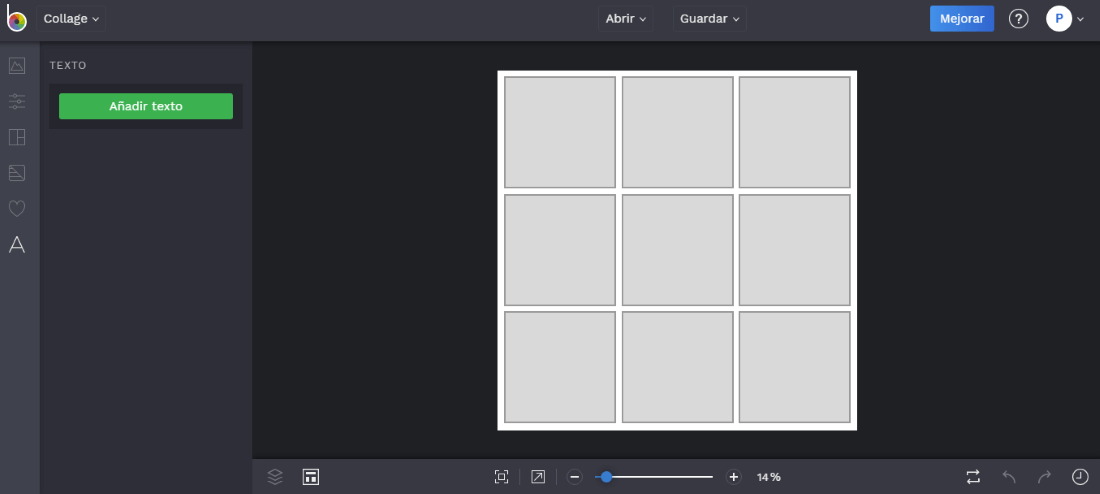Screen dimensions: 1100x494
Task: Expand the Collage mode dropdown
Action: [x=71, y=19]
